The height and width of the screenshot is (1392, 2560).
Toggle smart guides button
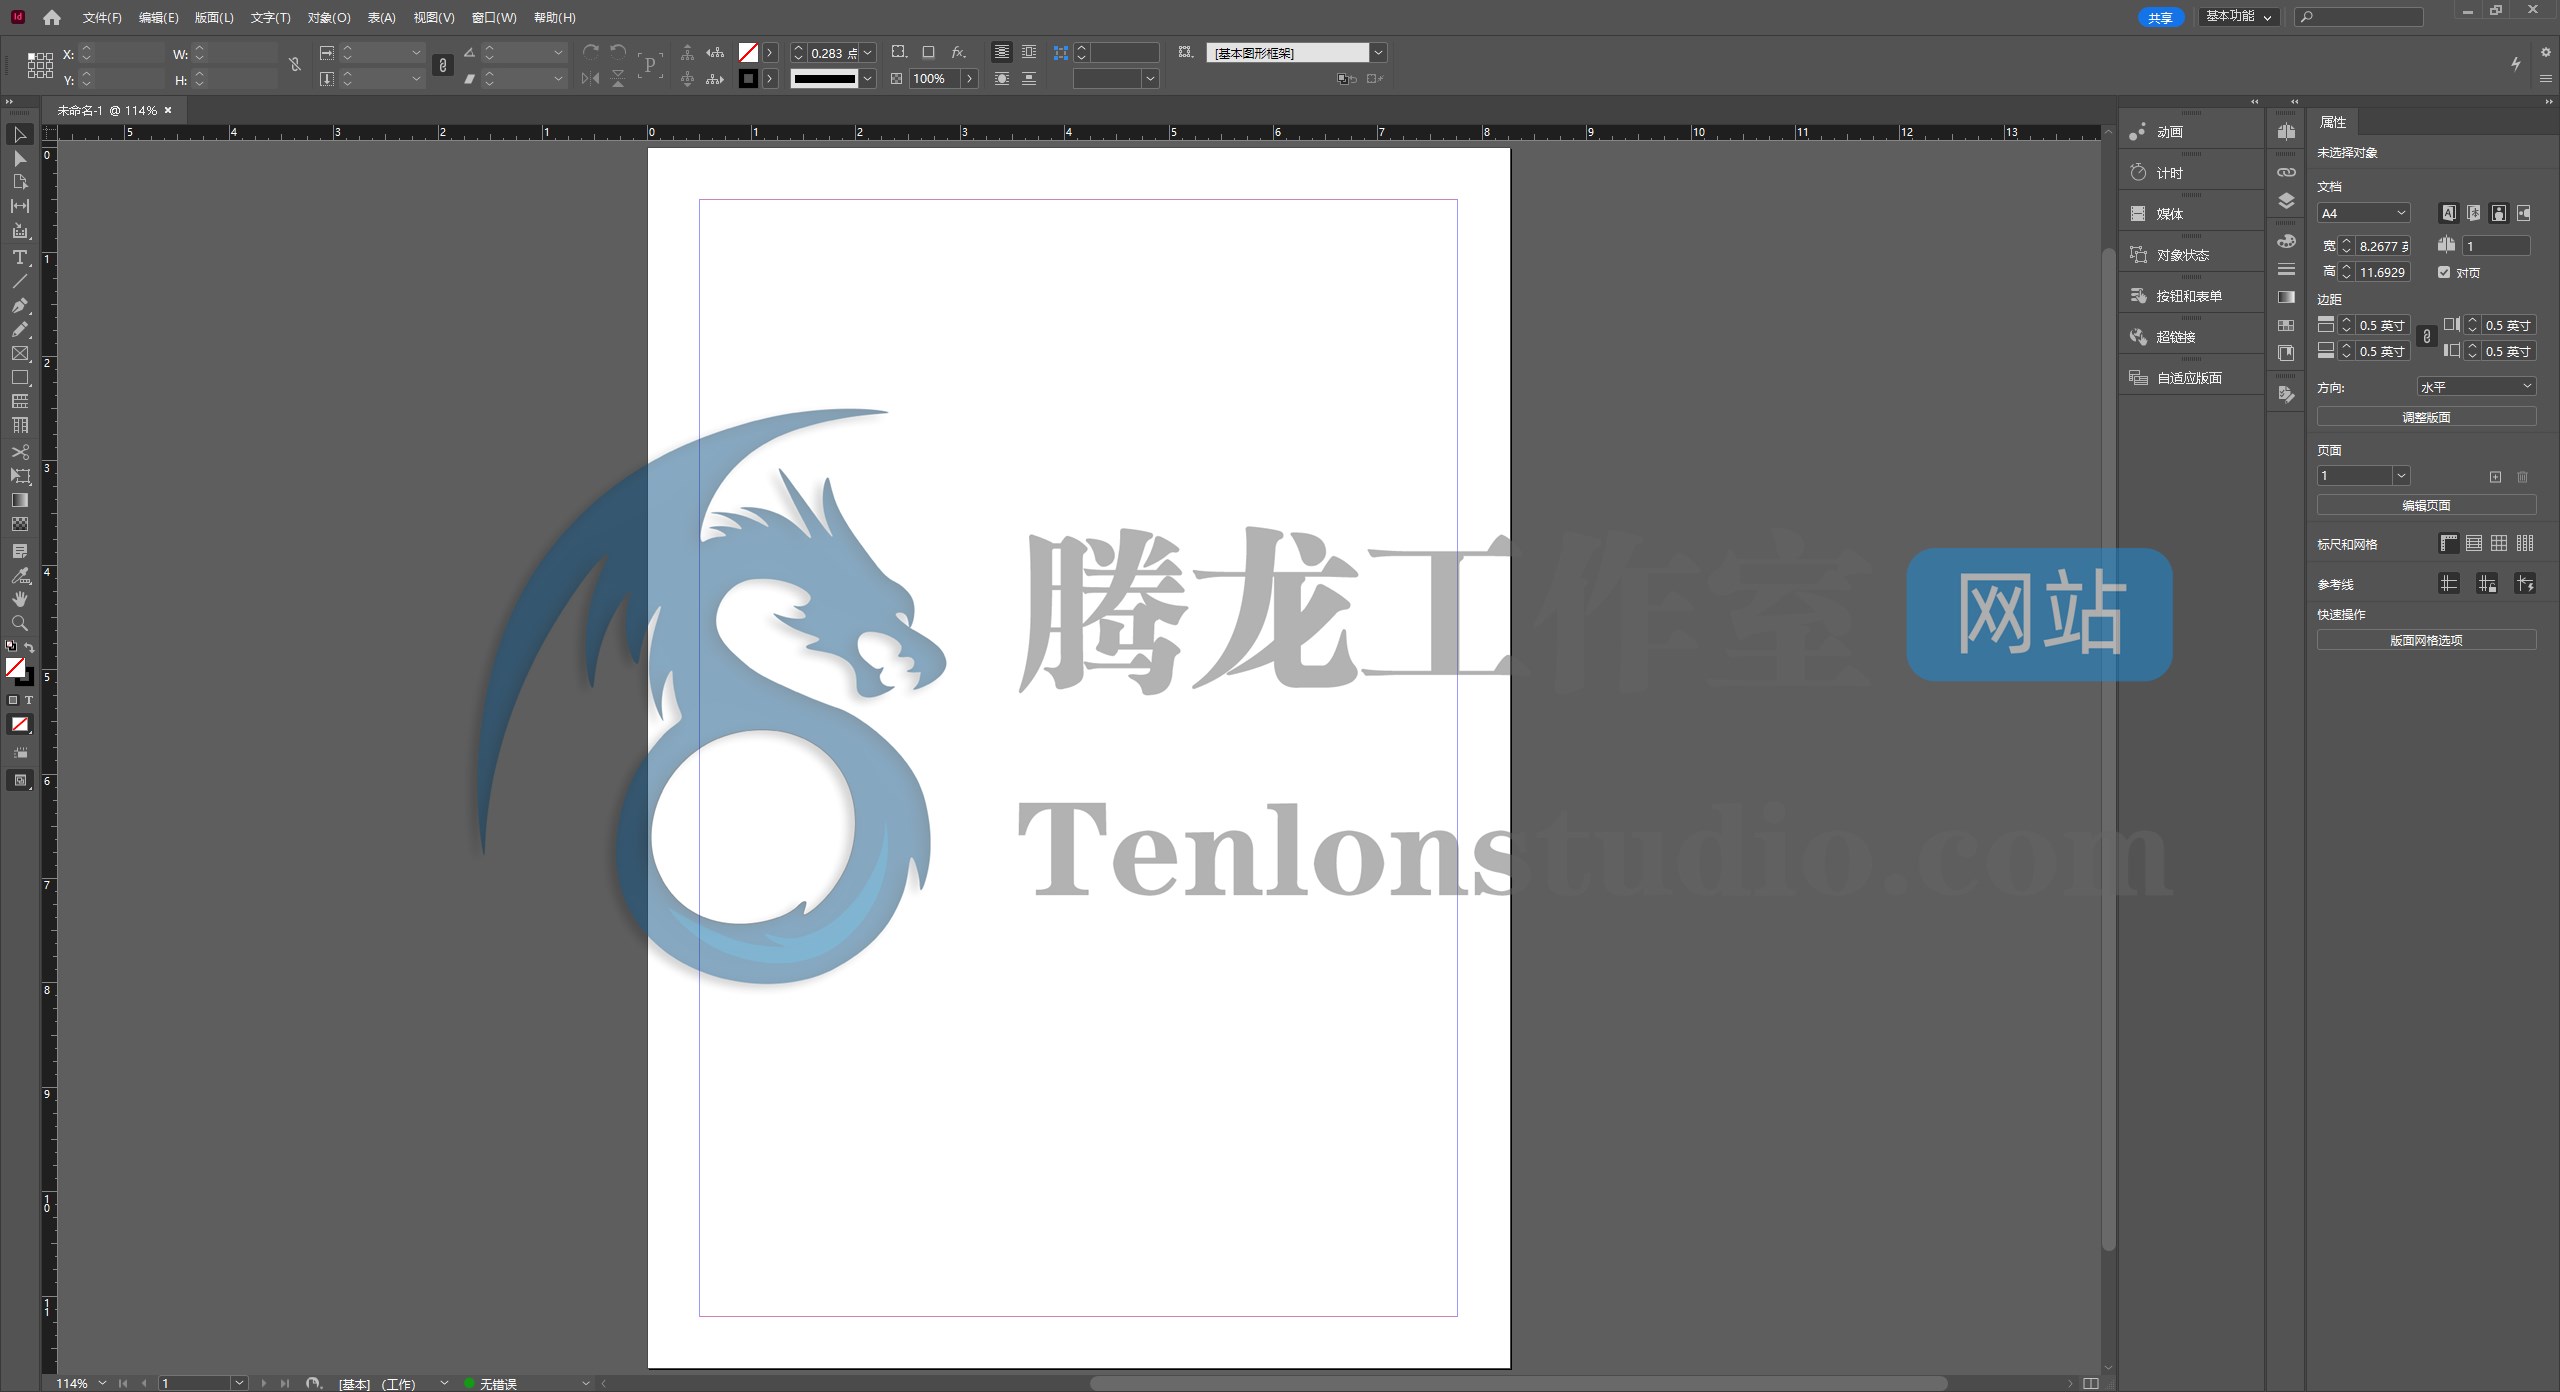tap(2525, 583)
